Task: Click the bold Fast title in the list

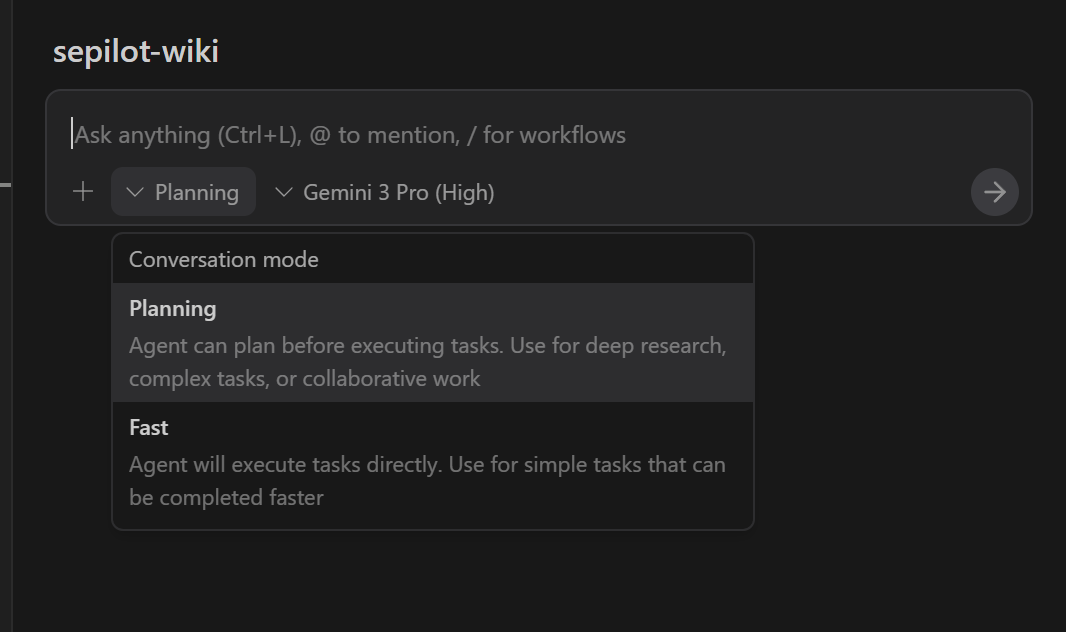Action: pyautogui.click(x=149, y=428)
